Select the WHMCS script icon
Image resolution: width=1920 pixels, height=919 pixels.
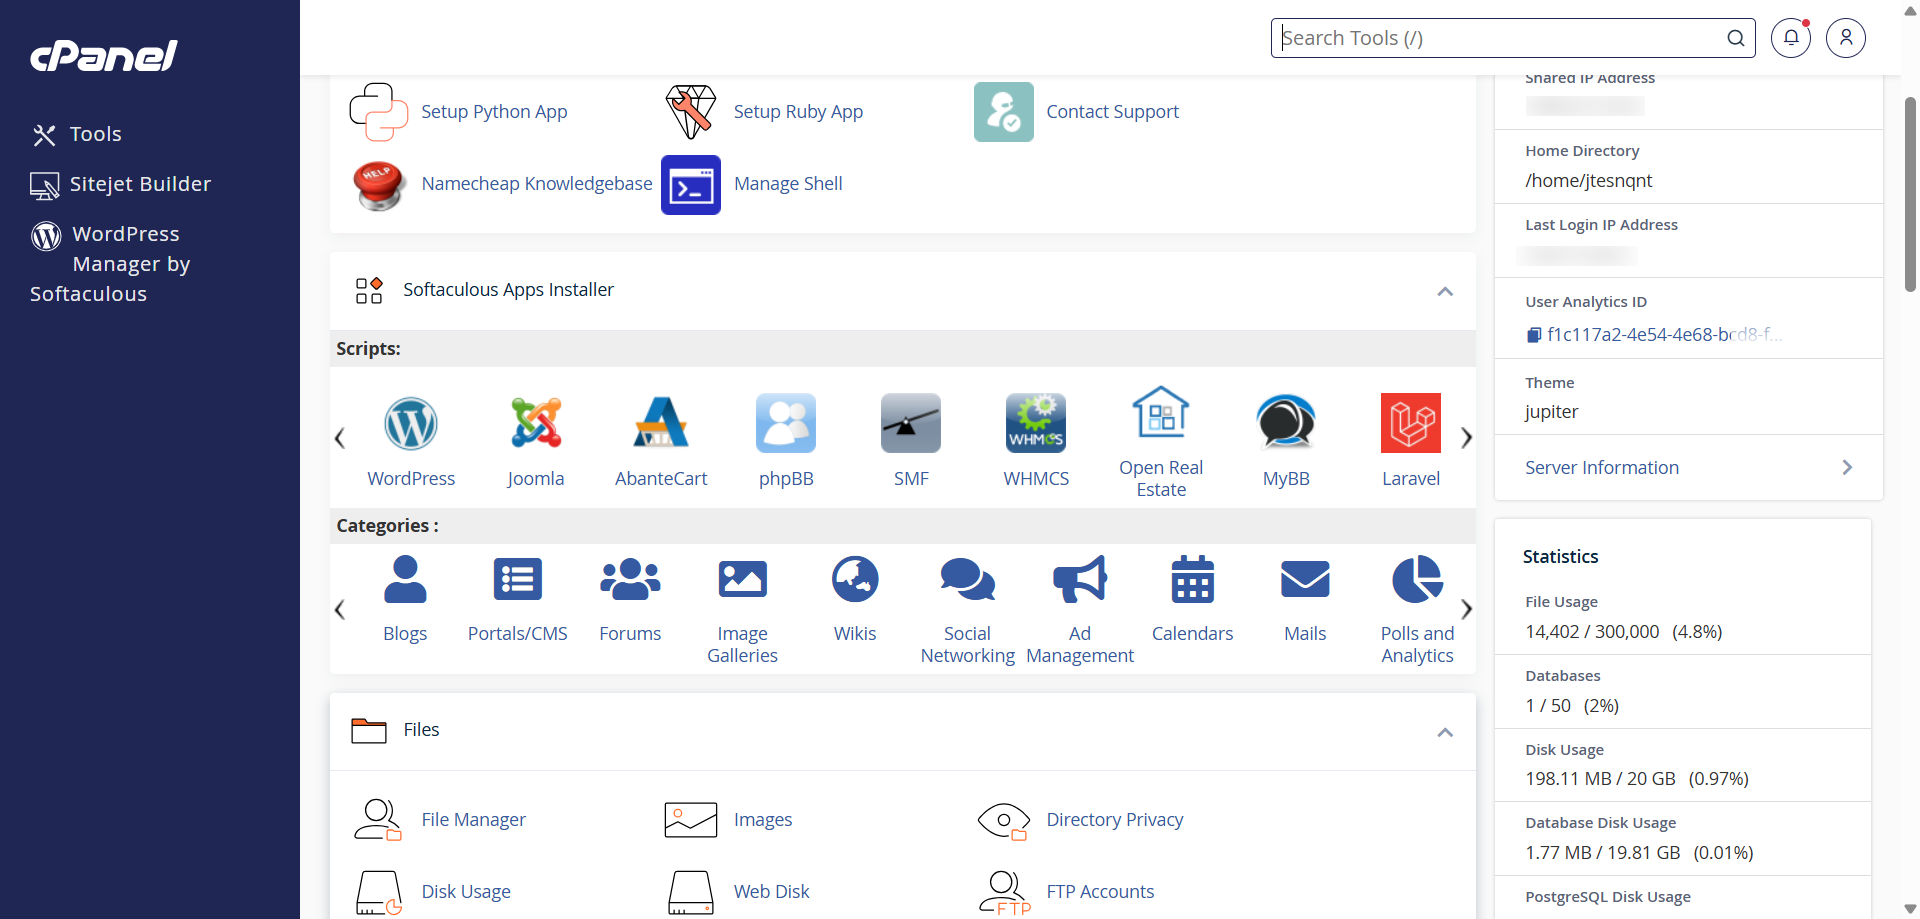pos(1036,423)
